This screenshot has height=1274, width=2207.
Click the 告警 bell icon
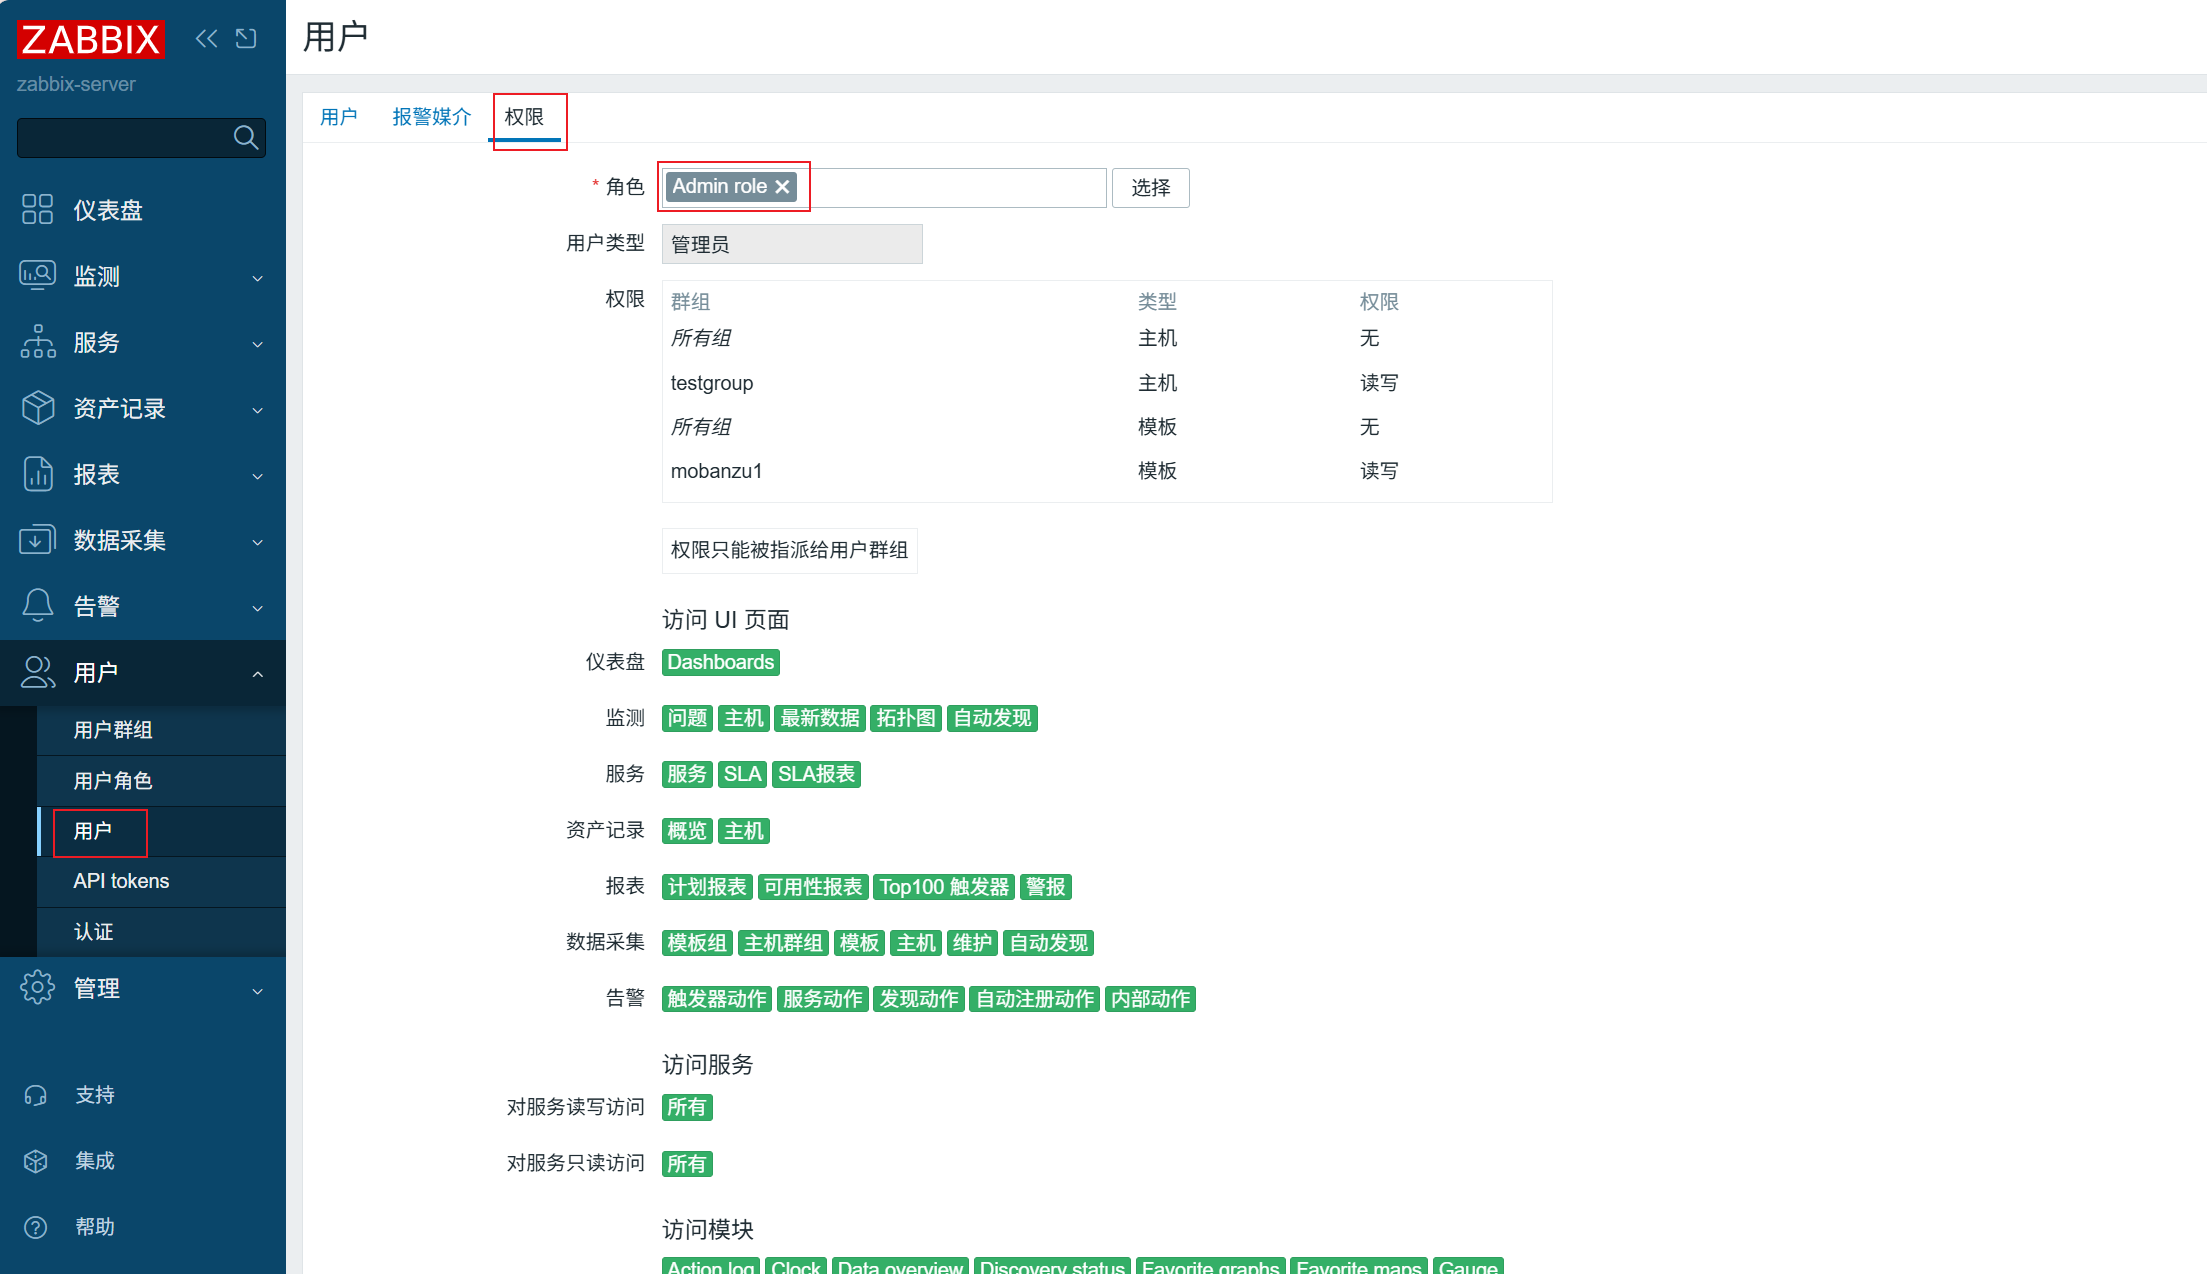[37, 606]
